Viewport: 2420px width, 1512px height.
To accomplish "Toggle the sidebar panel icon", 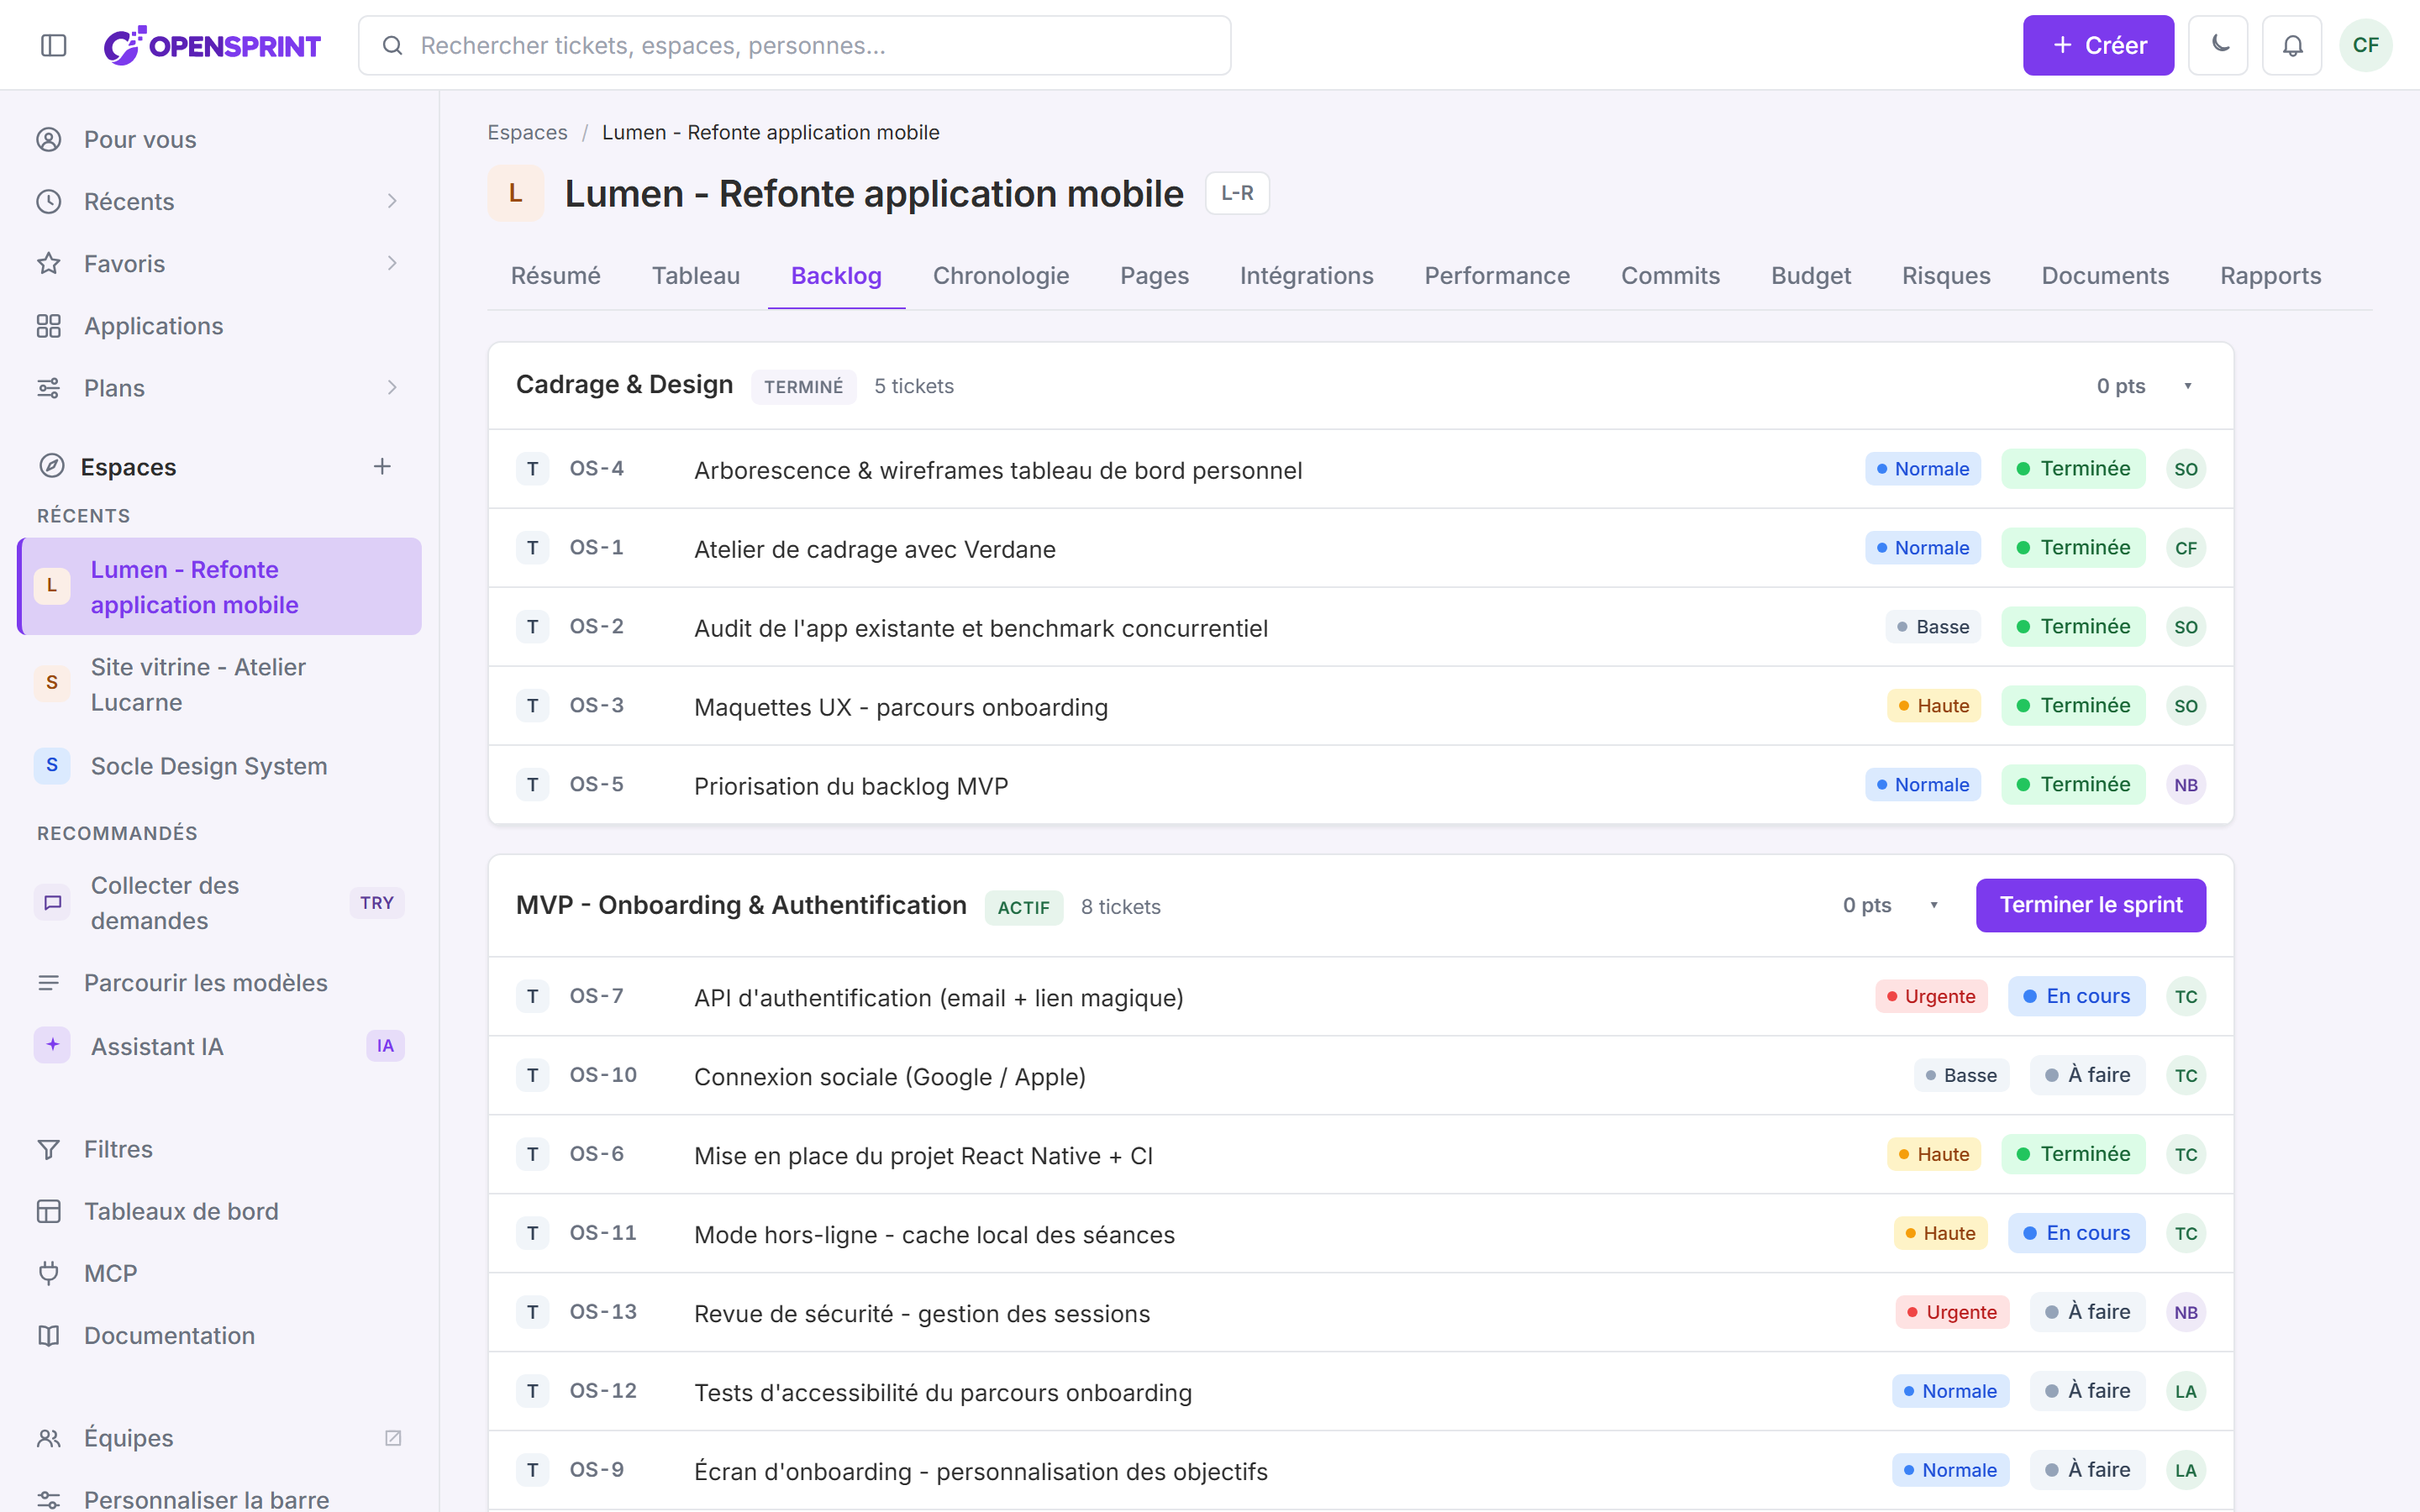I will (x=54, y=45).
